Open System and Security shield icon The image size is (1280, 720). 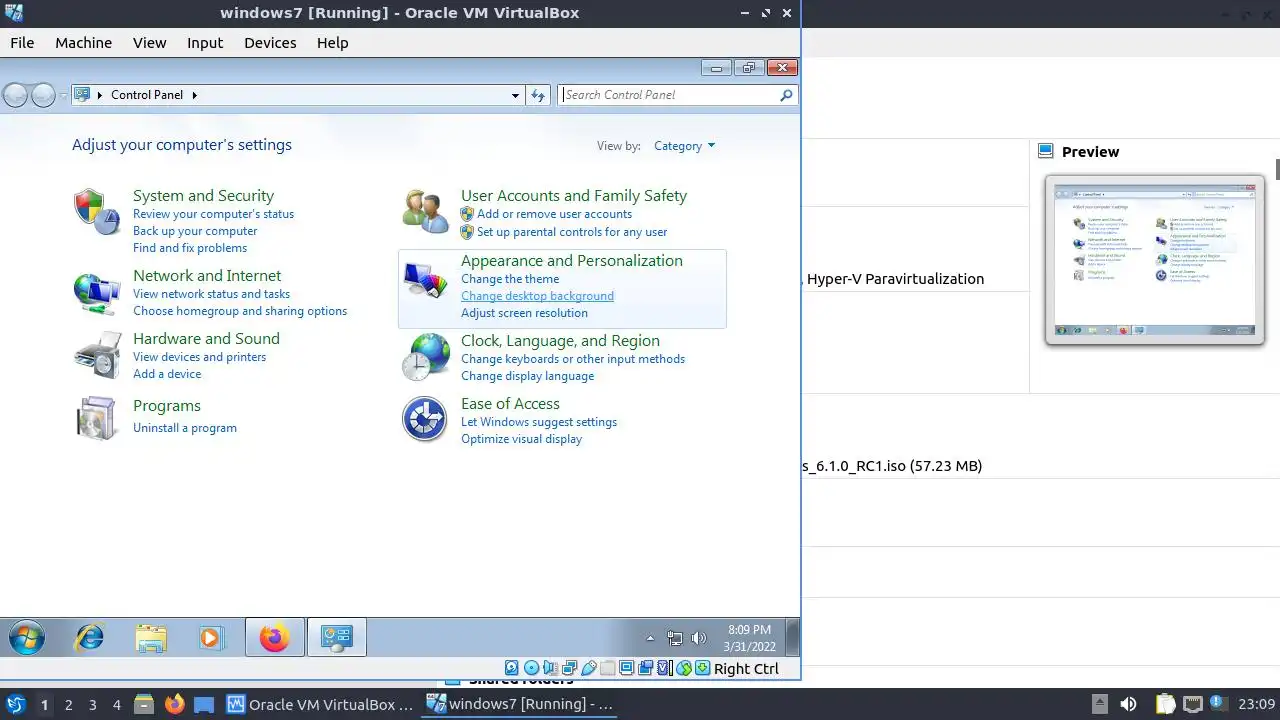click(x=97, y=211)
